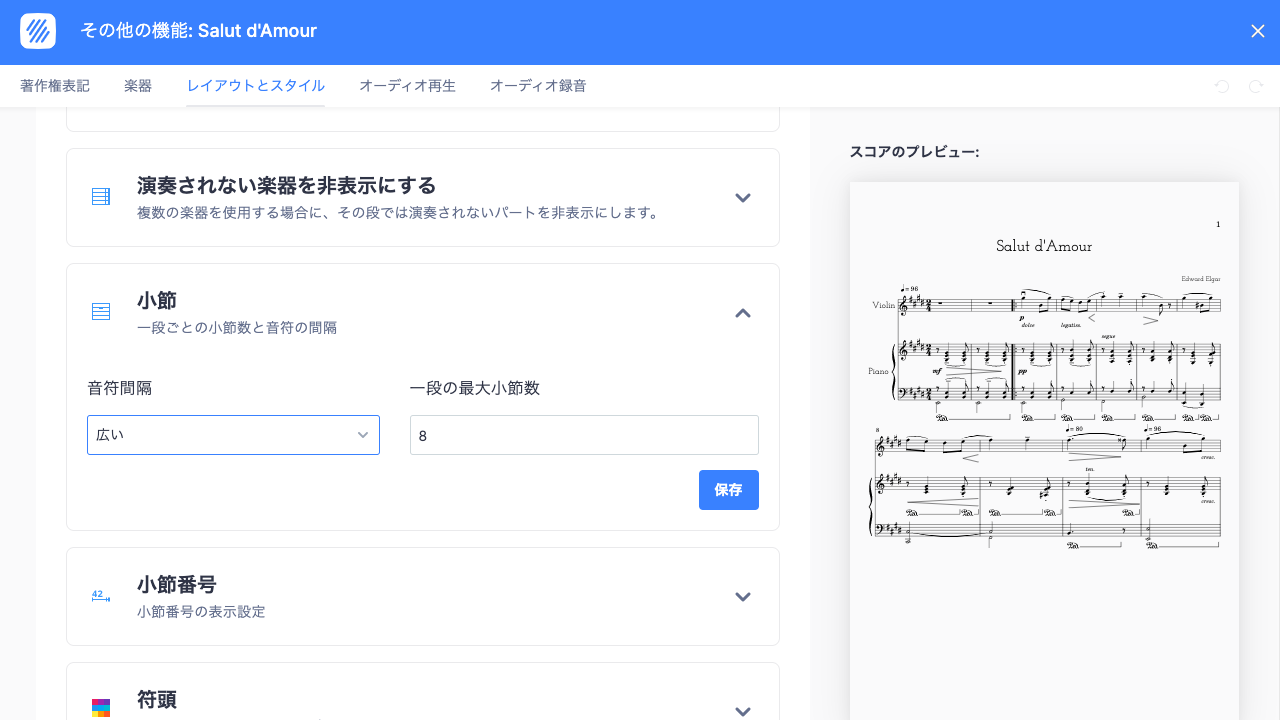Click the 一段の最大小節数 input field
Image resolution: width=1280 pixels, height=720 pixels.
click(x=583, y=434)
